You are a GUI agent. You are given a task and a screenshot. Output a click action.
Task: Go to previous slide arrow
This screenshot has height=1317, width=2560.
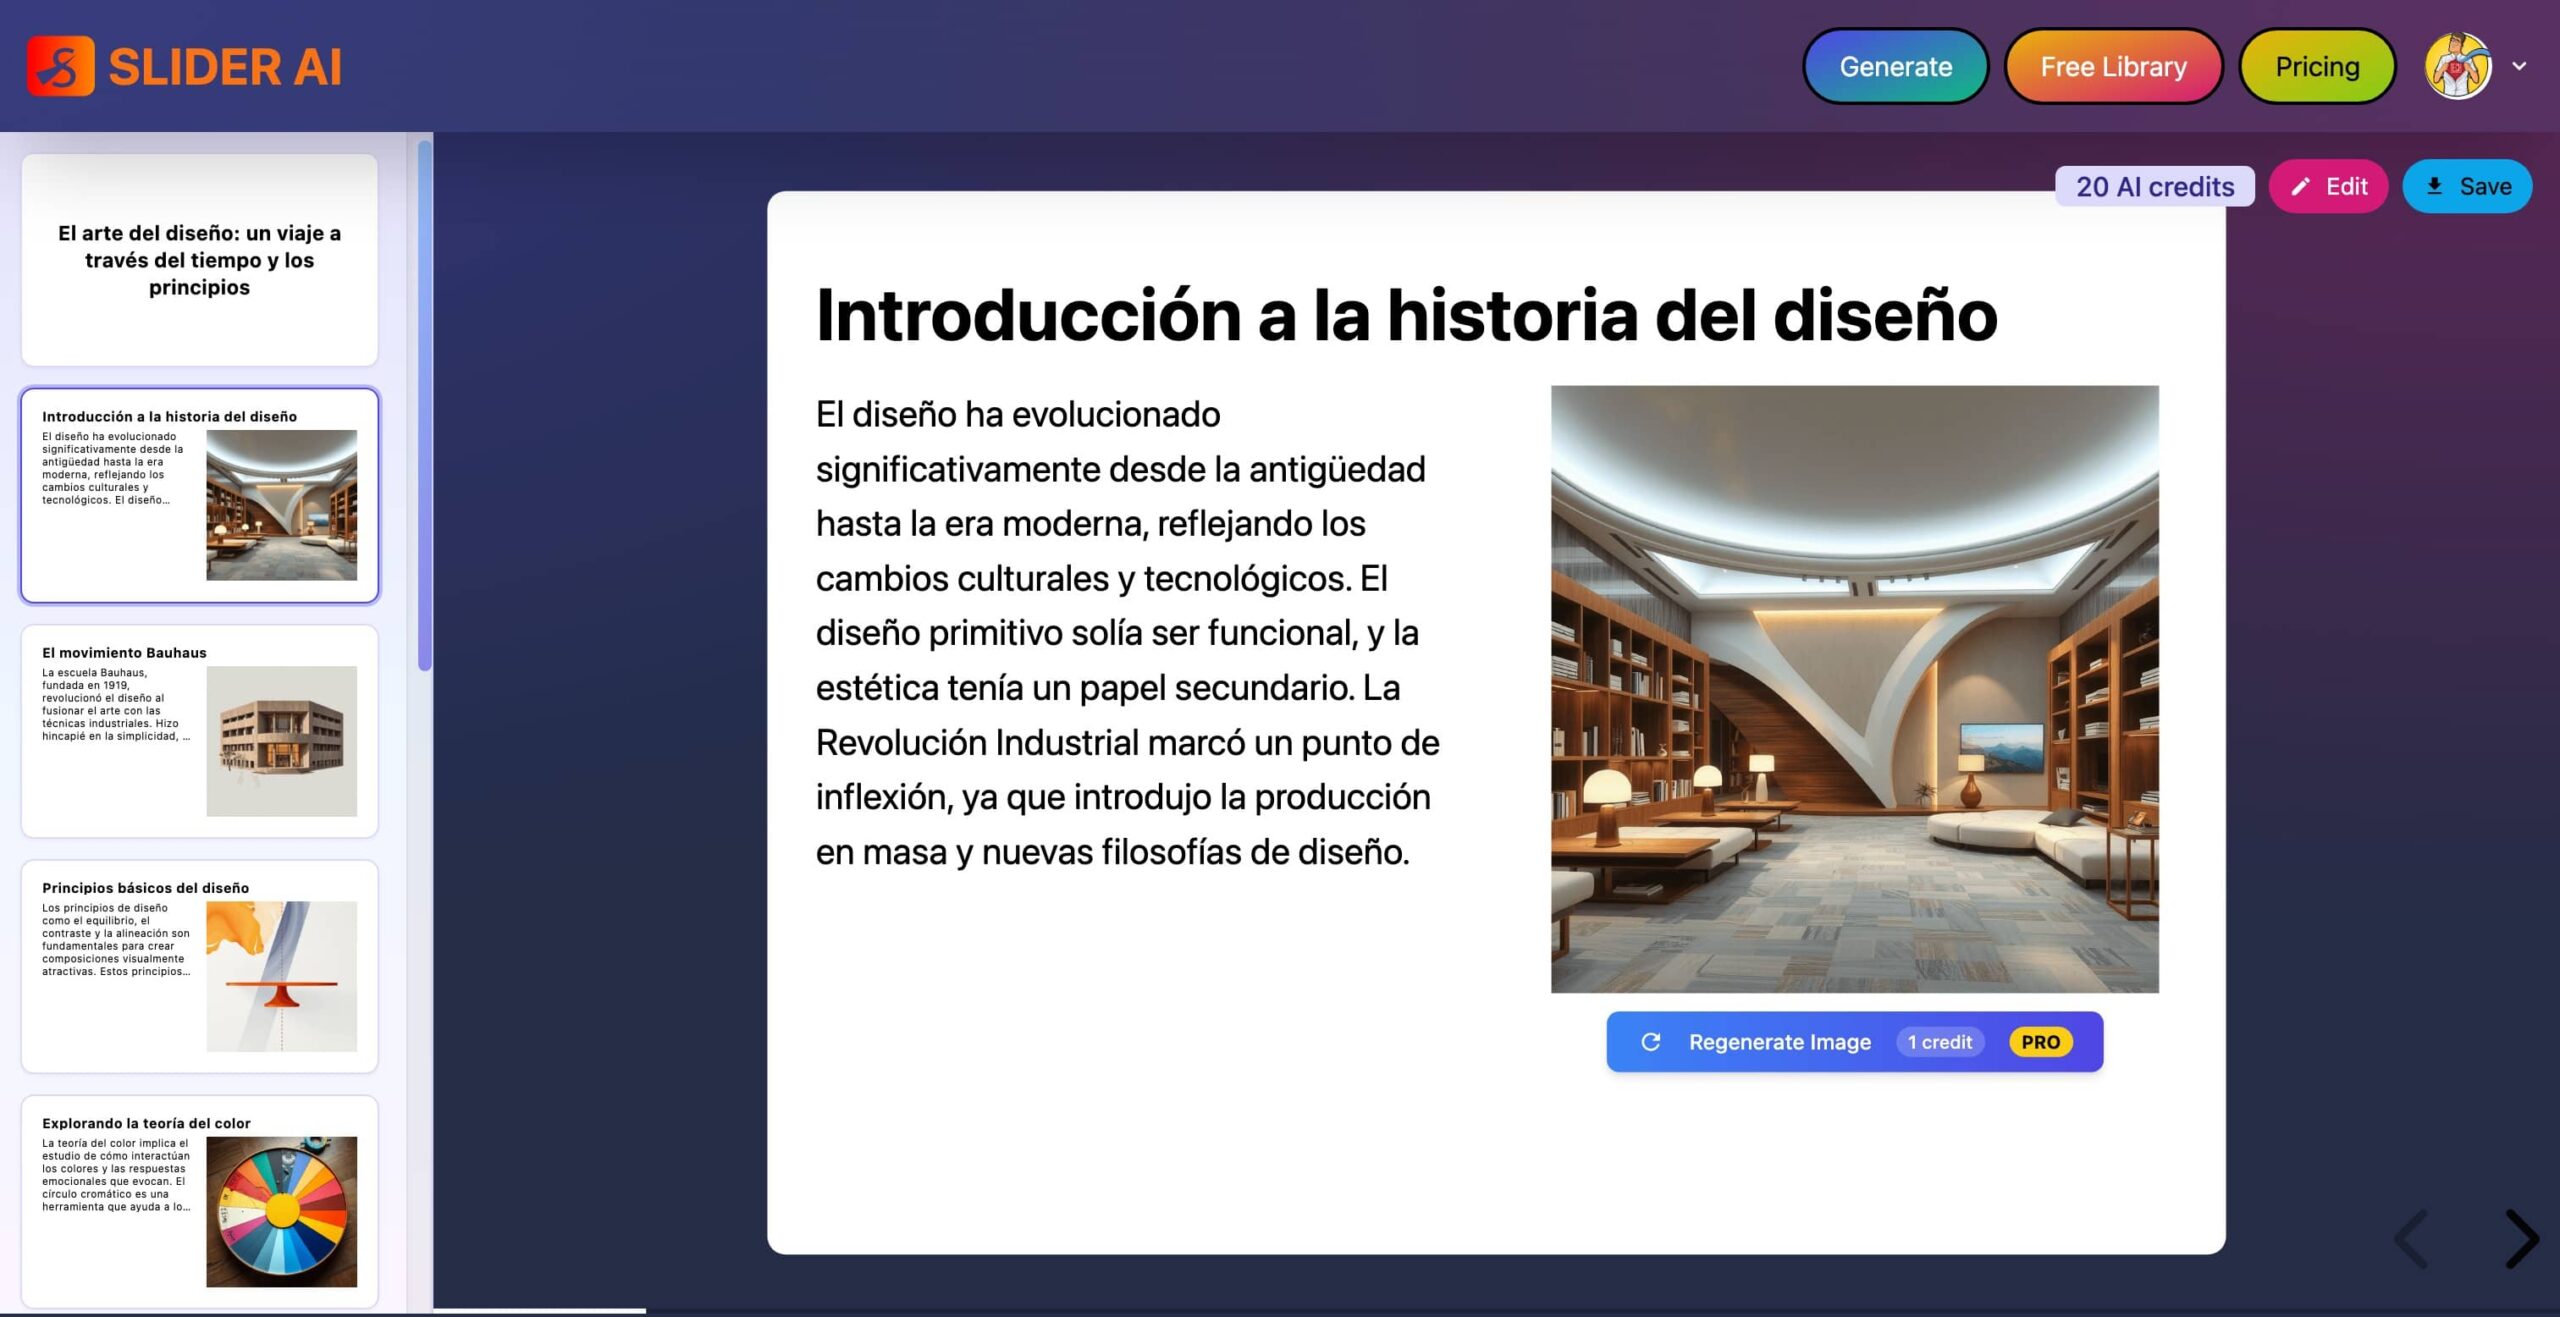2412,1239
